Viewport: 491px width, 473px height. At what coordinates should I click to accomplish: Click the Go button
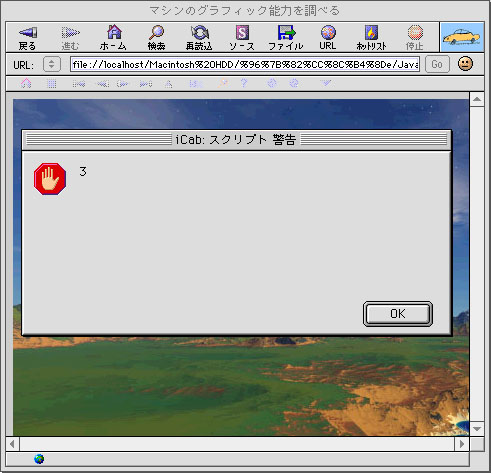[x=437, y=64]
